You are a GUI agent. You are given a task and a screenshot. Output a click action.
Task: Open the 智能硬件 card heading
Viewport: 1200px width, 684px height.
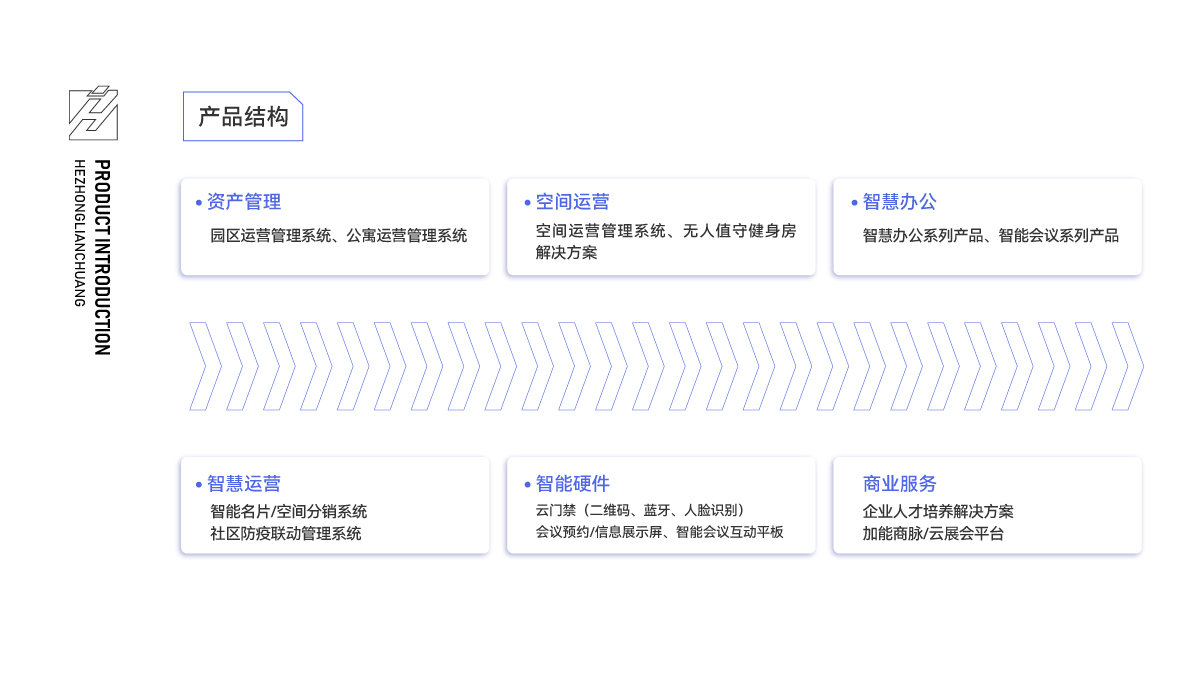click(572, 484)
